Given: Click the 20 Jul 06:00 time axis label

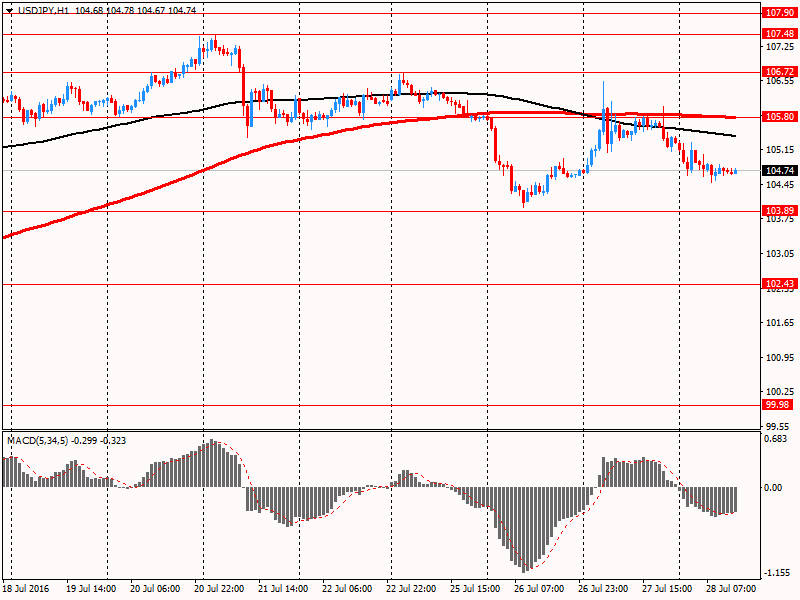Looking at the screenshot, I should (x=155, y=589).
